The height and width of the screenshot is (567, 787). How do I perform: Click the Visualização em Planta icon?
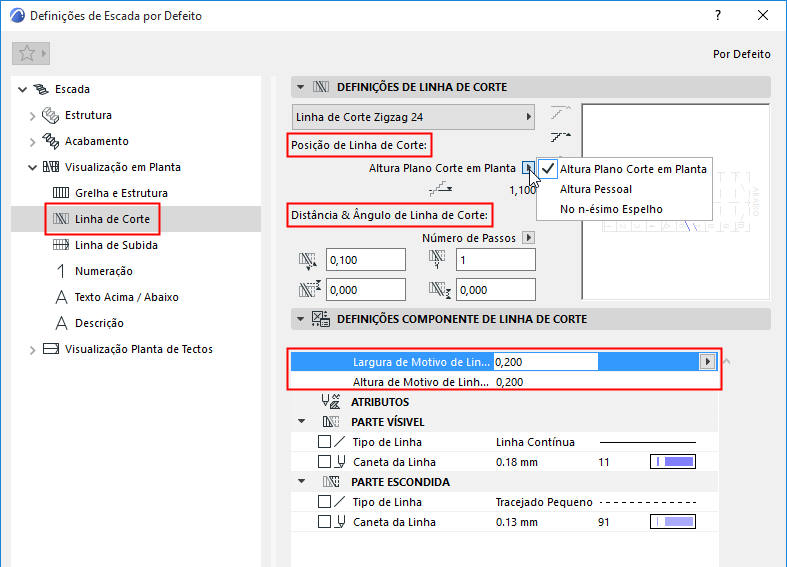click(x=51, y=167)
